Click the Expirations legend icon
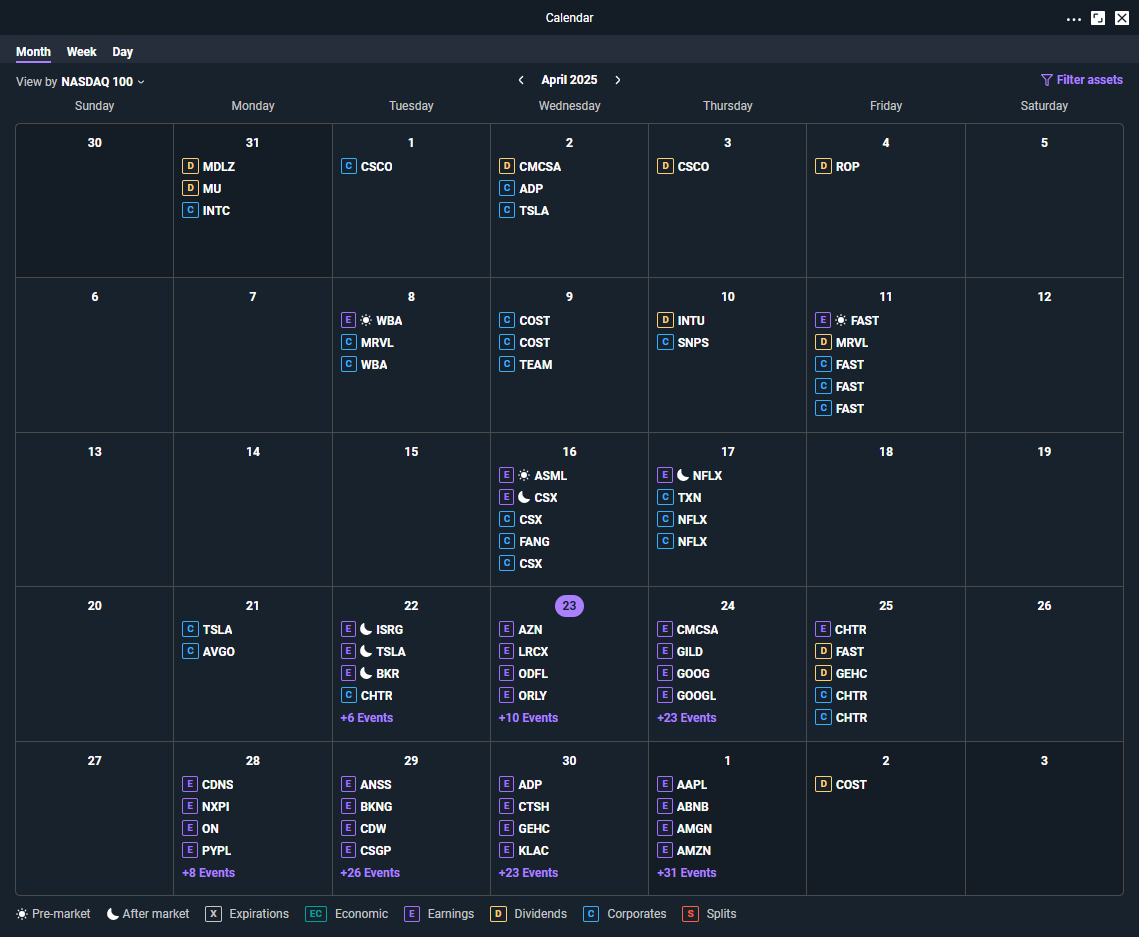Image resolution: width=1139 pixels, height=937 pixels. point(213,914)
